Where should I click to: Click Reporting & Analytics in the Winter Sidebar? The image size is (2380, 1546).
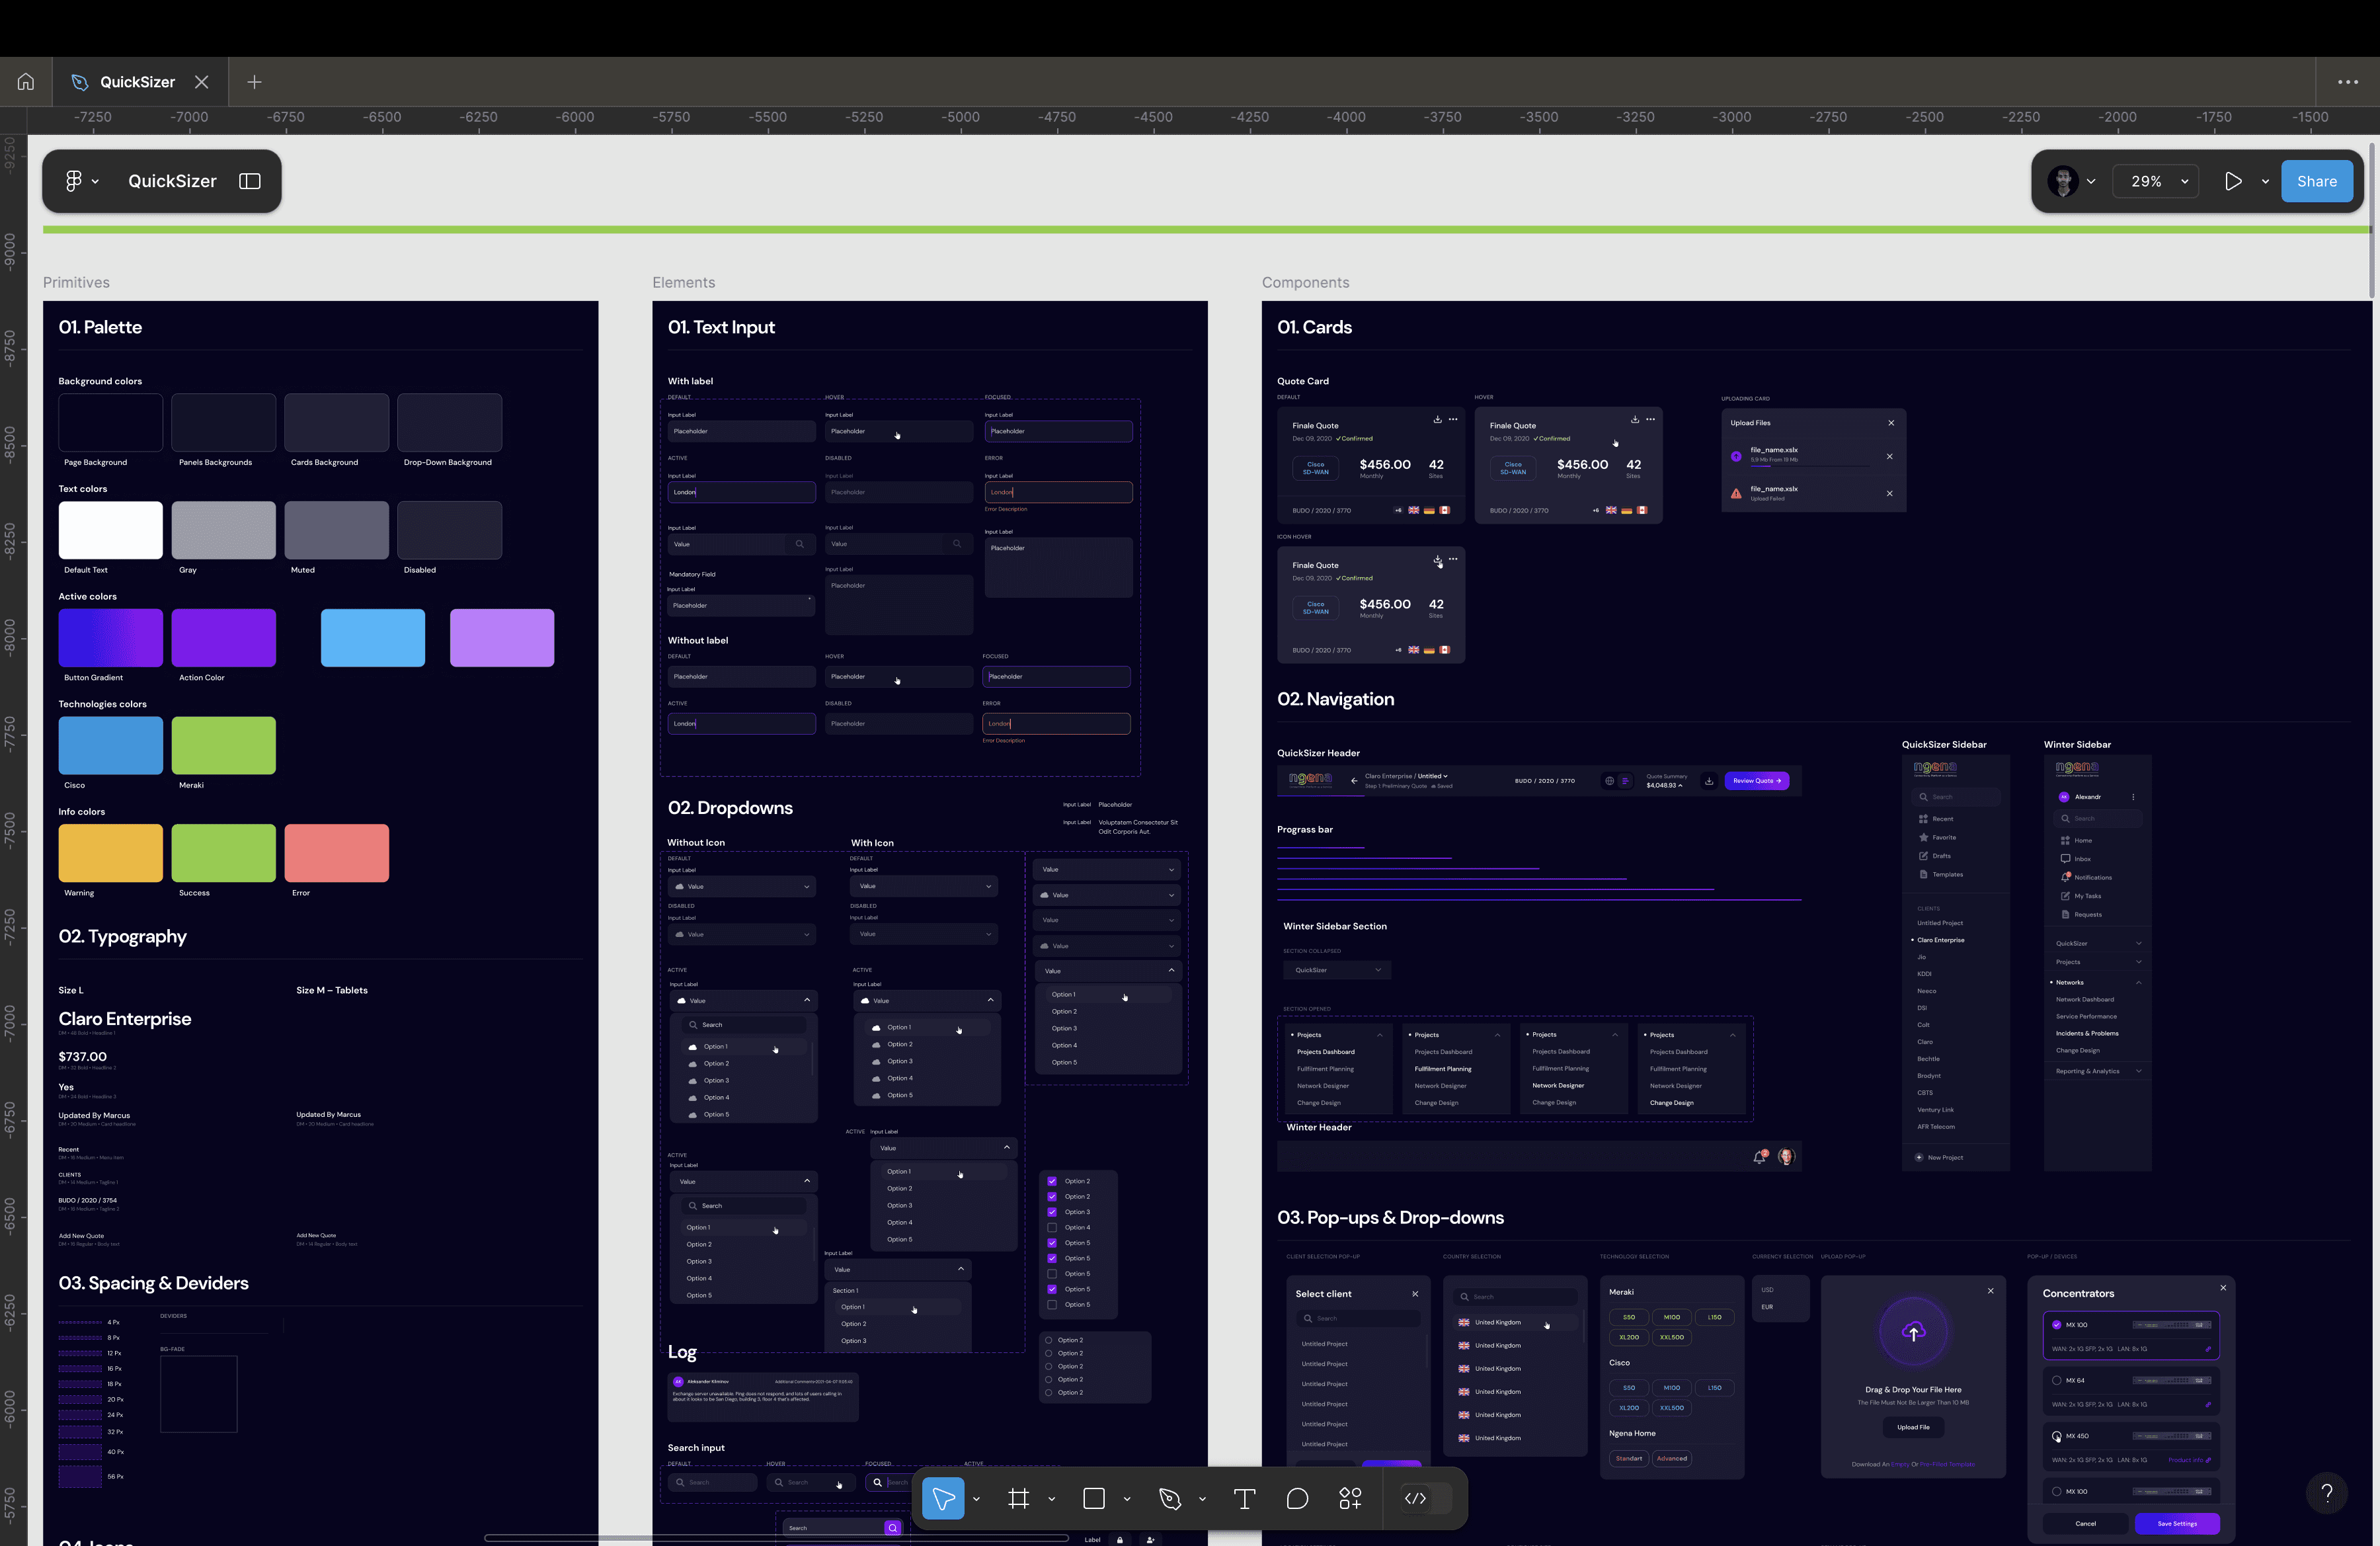click(x=2098, y=1071)
